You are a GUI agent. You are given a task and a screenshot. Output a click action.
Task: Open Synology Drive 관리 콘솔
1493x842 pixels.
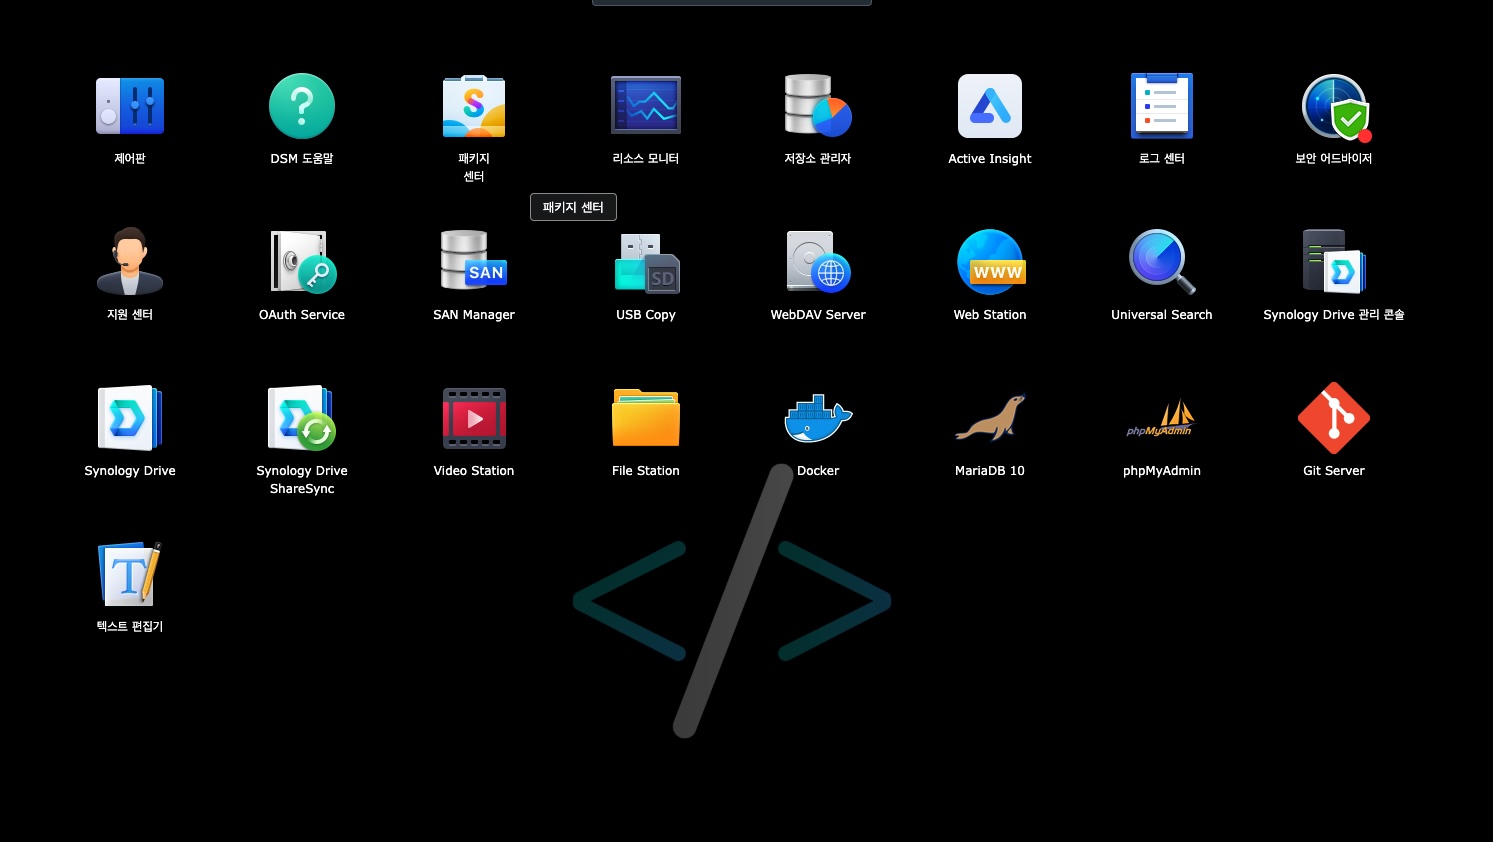tap(1334, 262)
